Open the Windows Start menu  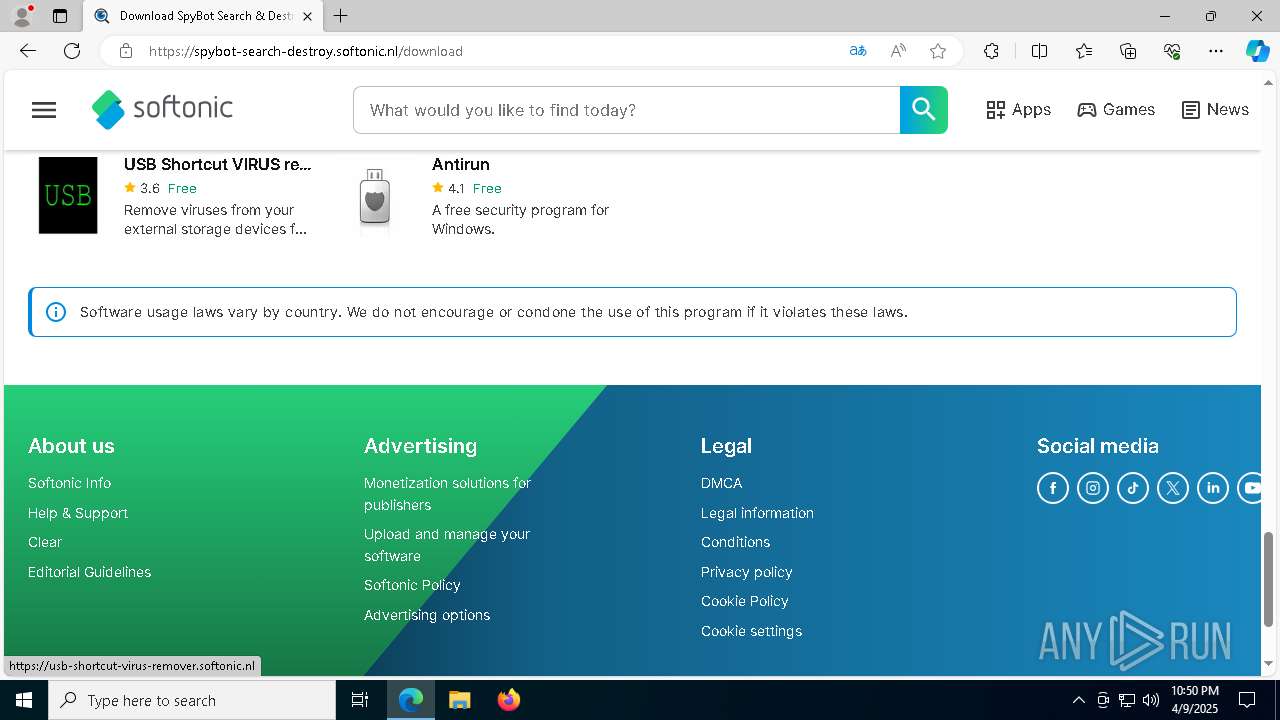[24, 700]
